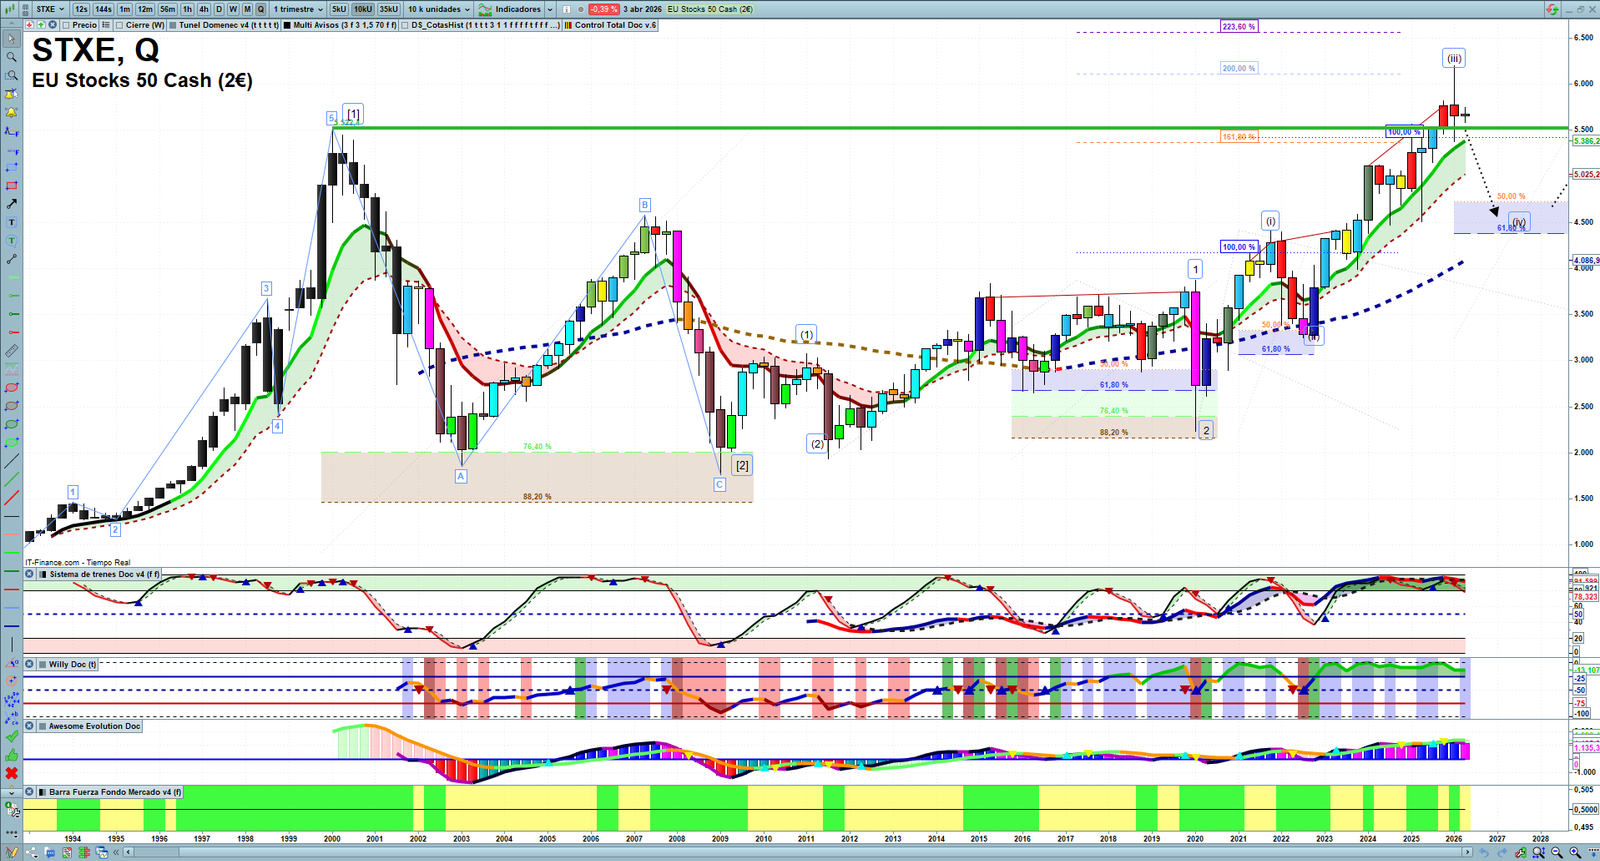
Task: Click the black Multi Avisos color swatch
Action: pos(287,25)
